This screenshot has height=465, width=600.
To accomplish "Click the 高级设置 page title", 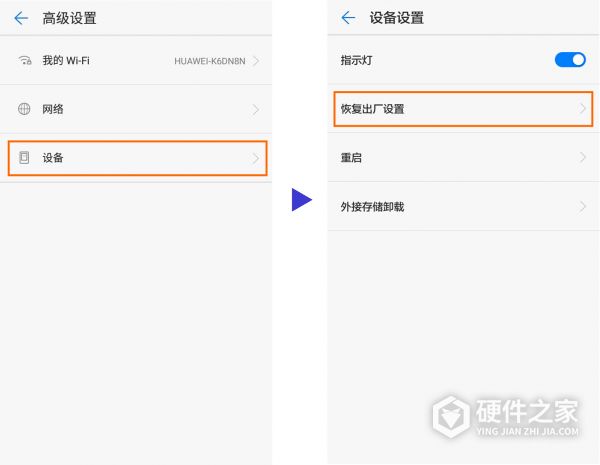I will pos(69,18).
